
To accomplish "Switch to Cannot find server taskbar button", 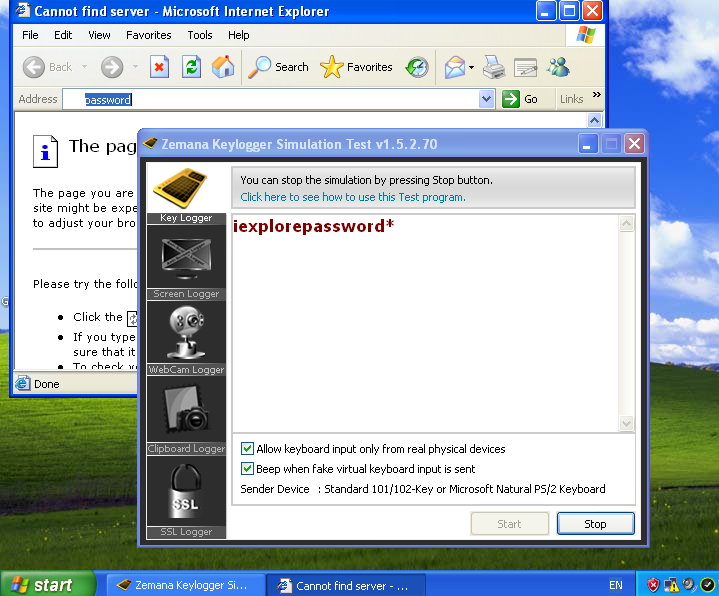I will 346,585.
